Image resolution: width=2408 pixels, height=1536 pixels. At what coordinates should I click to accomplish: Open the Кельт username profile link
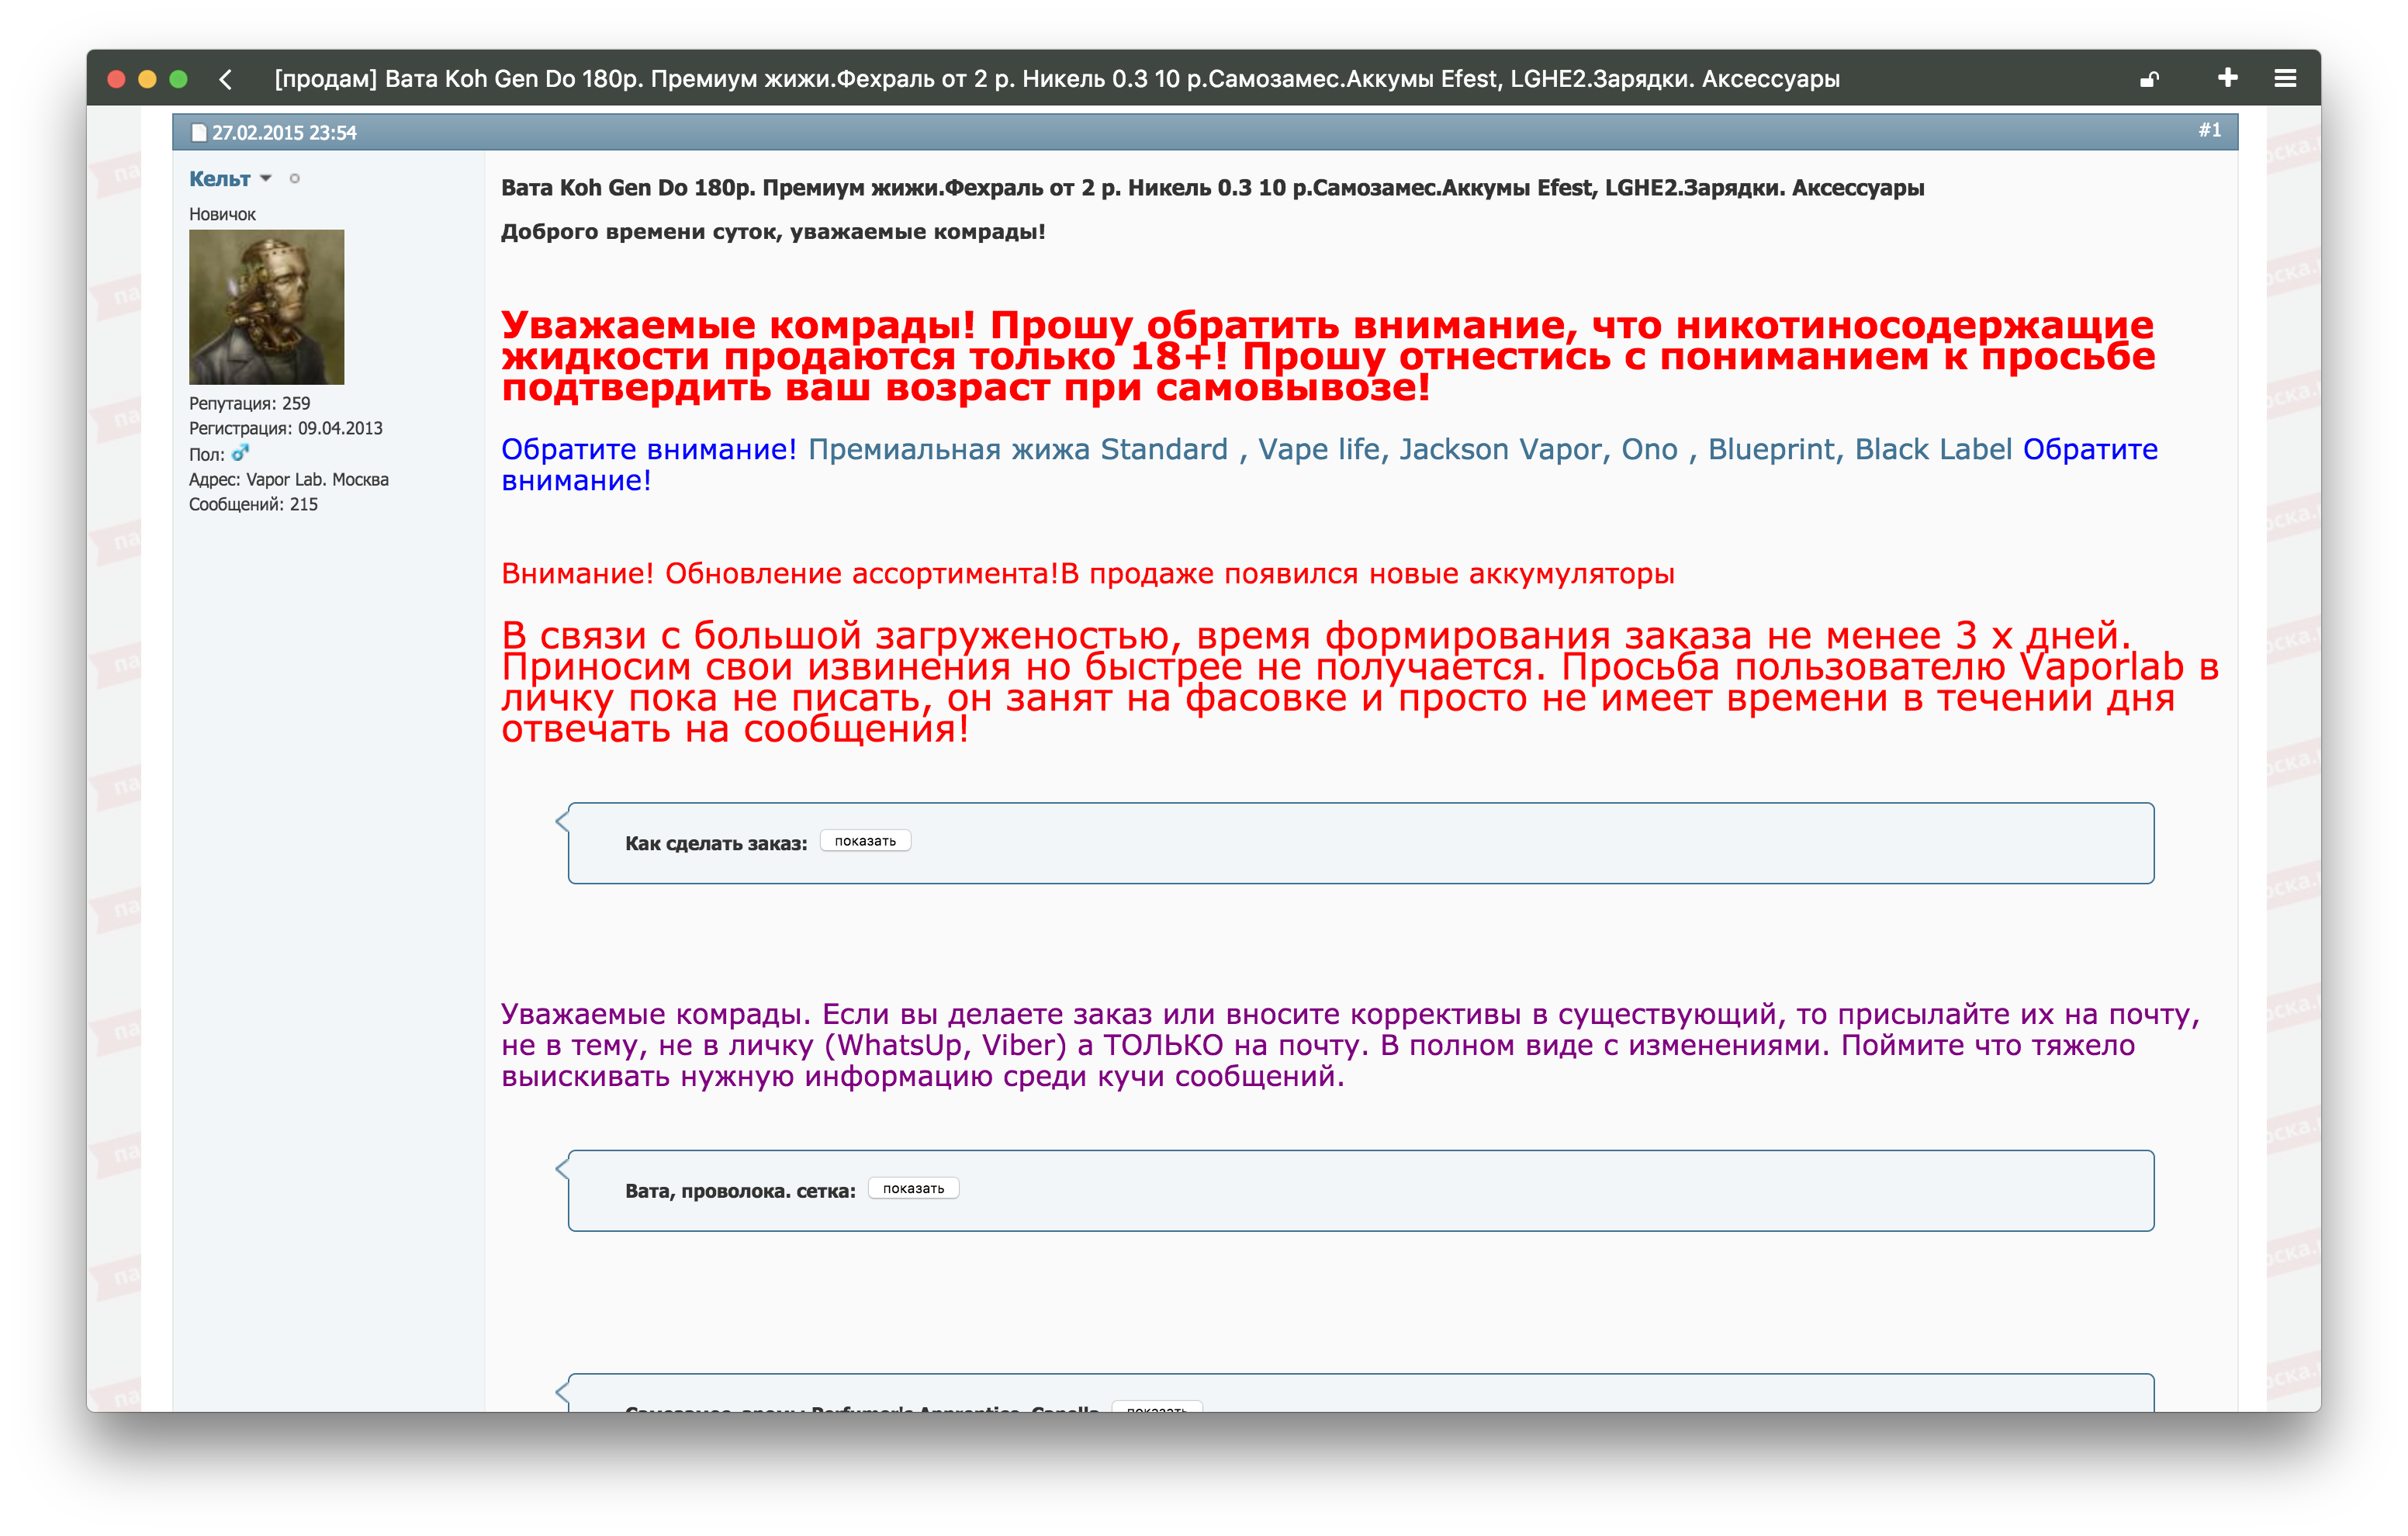[220, 179]
